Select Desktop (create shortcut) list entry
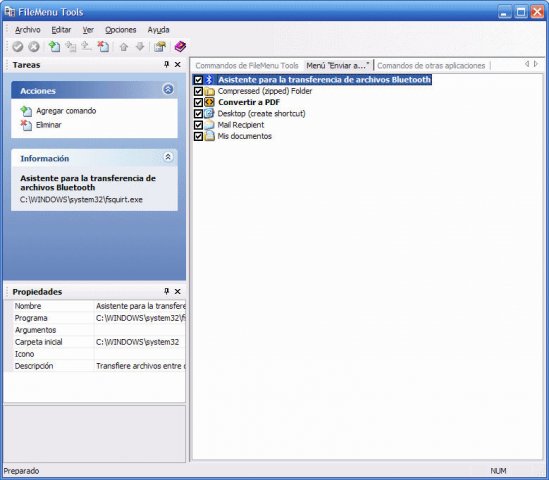 coord(262,113)
